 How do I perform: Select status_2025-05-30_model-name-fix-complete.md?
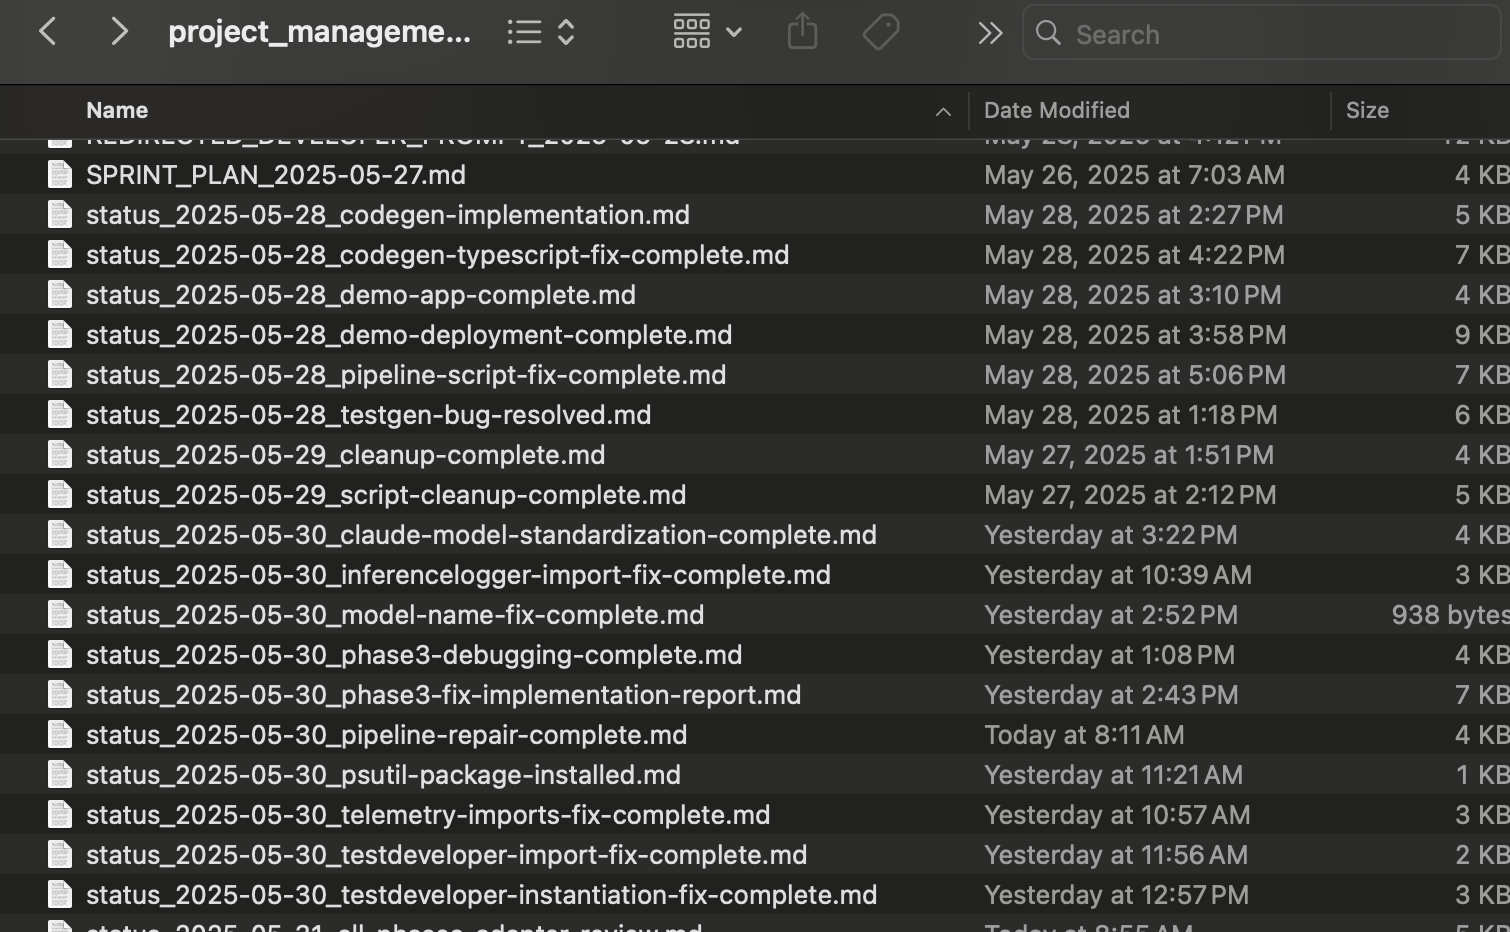395,615
